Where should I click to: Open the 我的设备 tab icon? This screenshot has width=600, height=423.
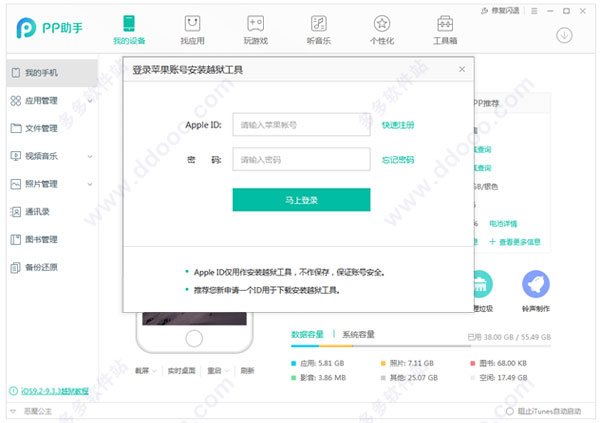[129, 24]
